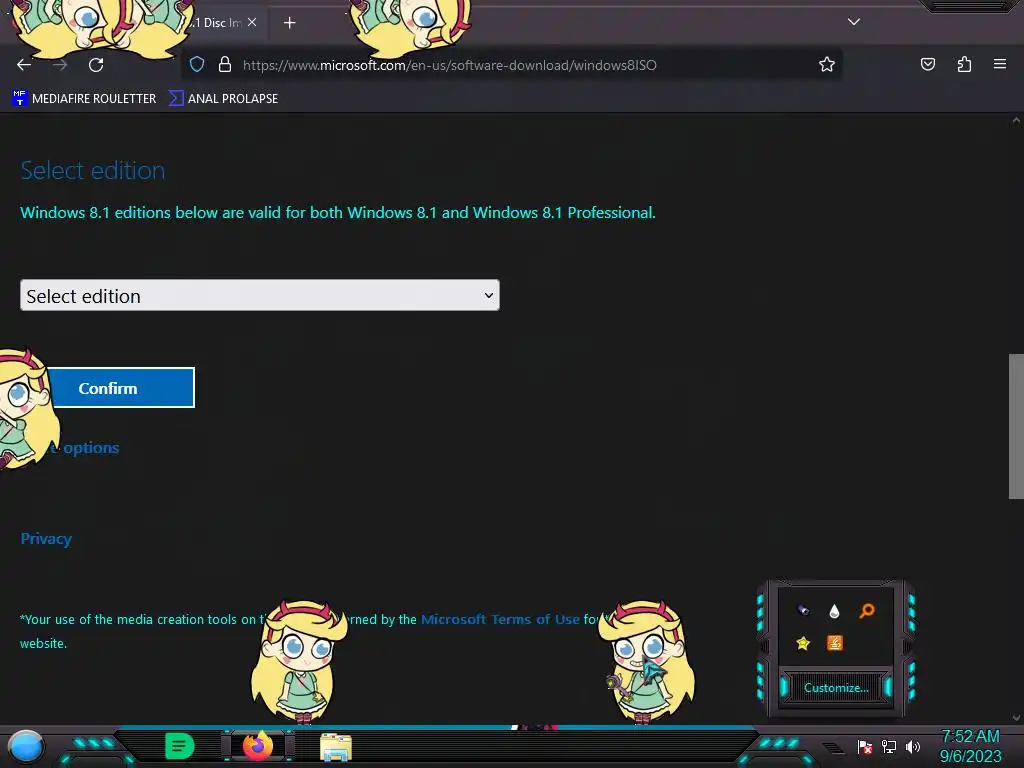Open the Action Center flag icon
The image size is (1024, 768).
point(865,746)
